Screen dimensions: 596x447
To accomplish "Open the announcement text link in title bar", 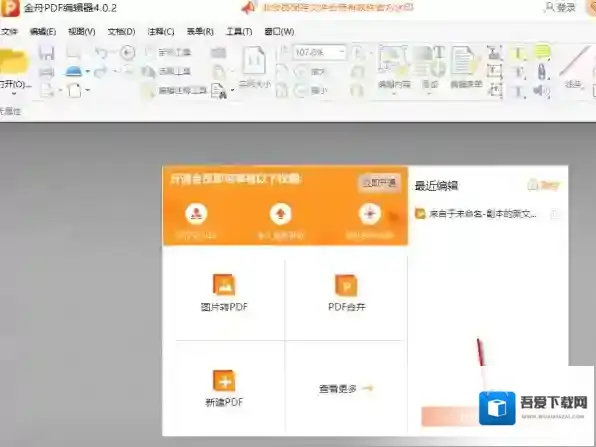I will (338, 7).
